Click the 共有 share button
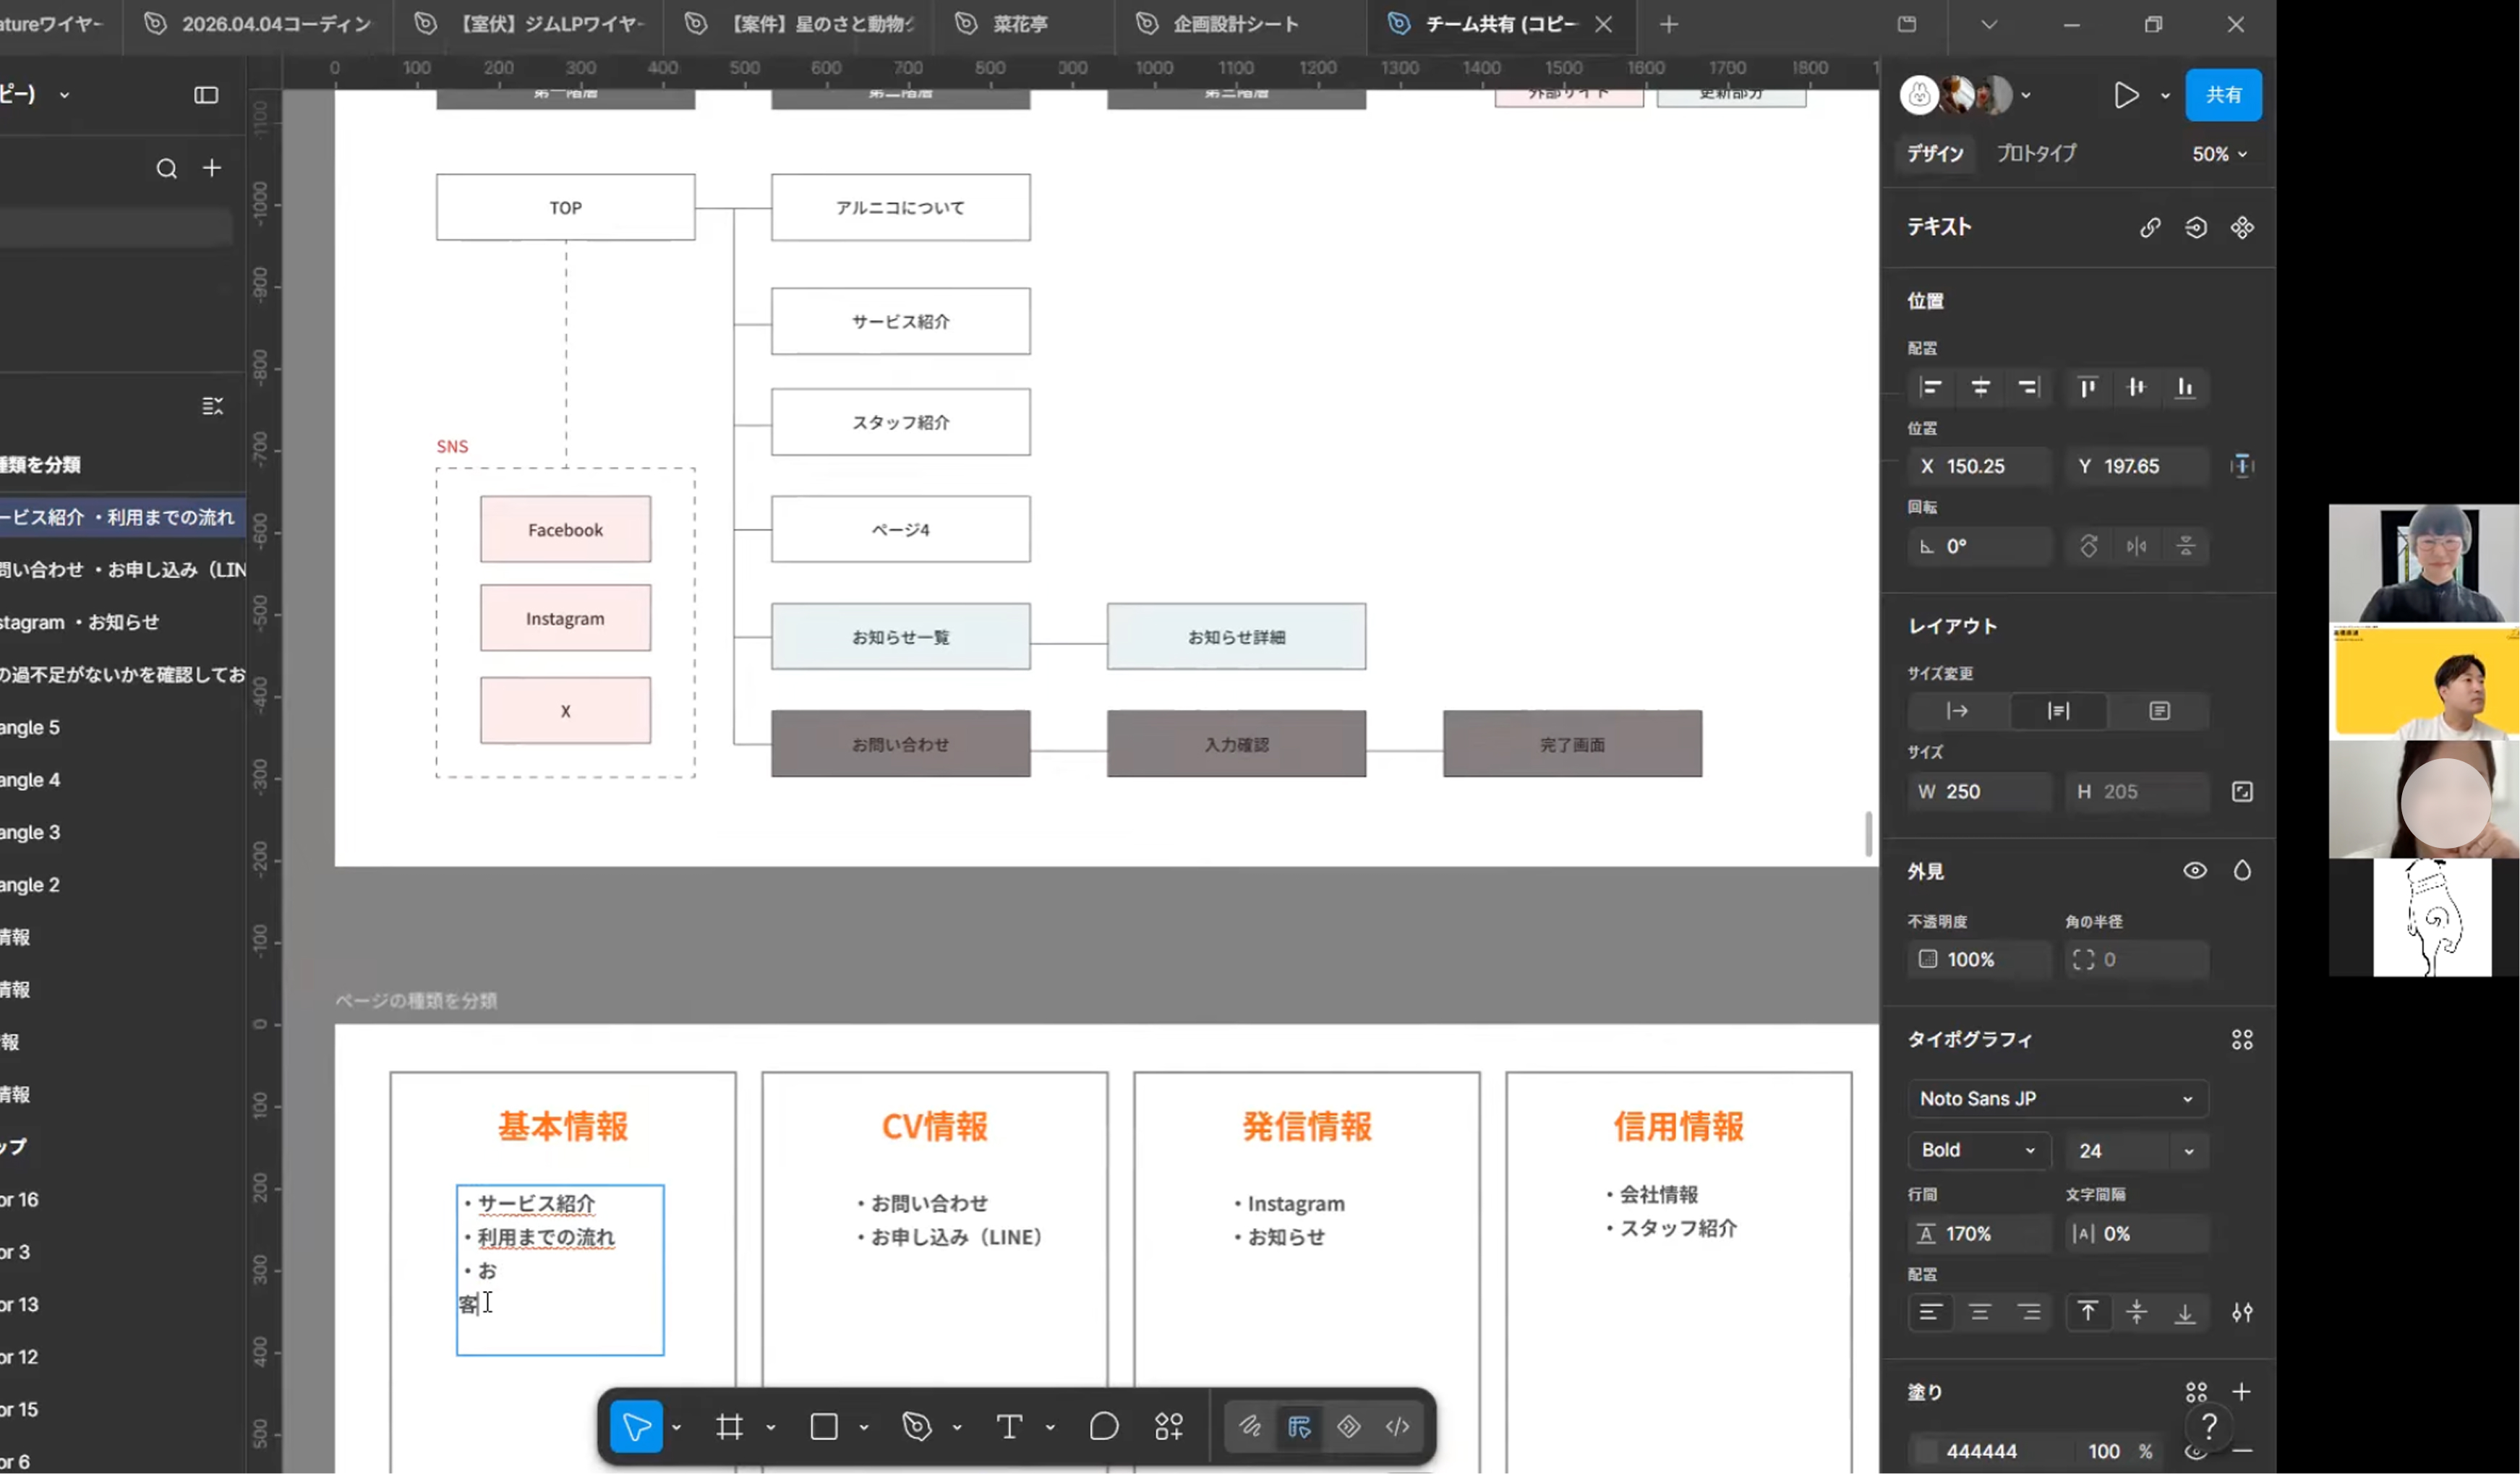Image resolution: width=2520 pixels, height=1474 pixels. pyautogui.click(x=2223, y=94)
